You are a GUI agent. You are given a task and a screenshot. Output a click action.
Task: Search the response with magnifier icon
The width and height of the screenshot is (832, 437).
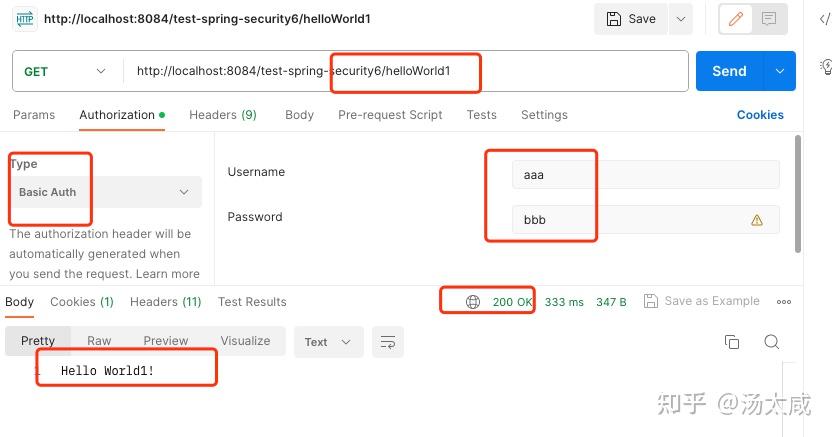tap(772, 342)
